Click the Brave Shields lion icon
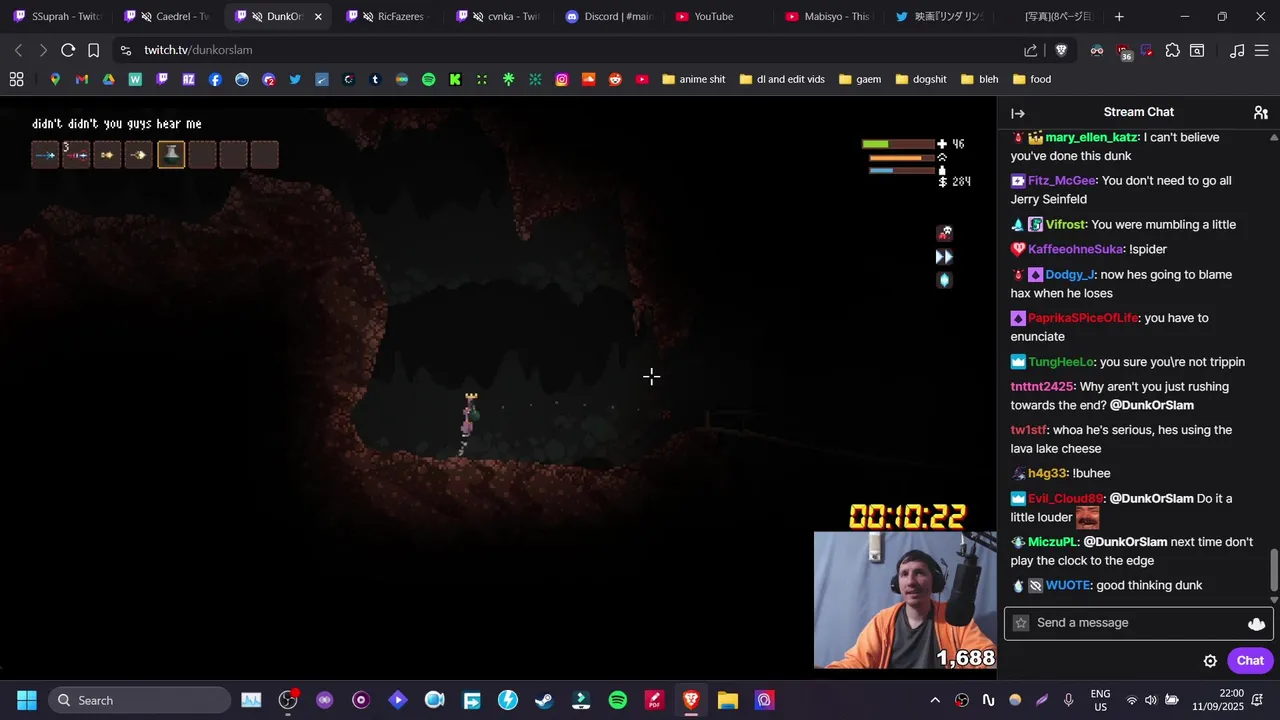Screen dimensions: 1280x720 (1061, 50)
